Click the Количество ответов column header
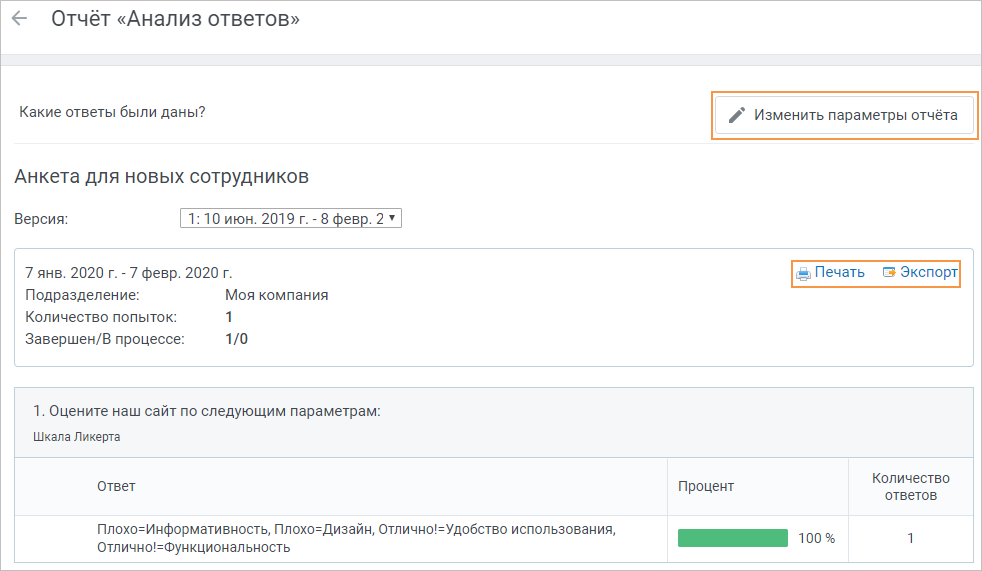 click(911, 486)
